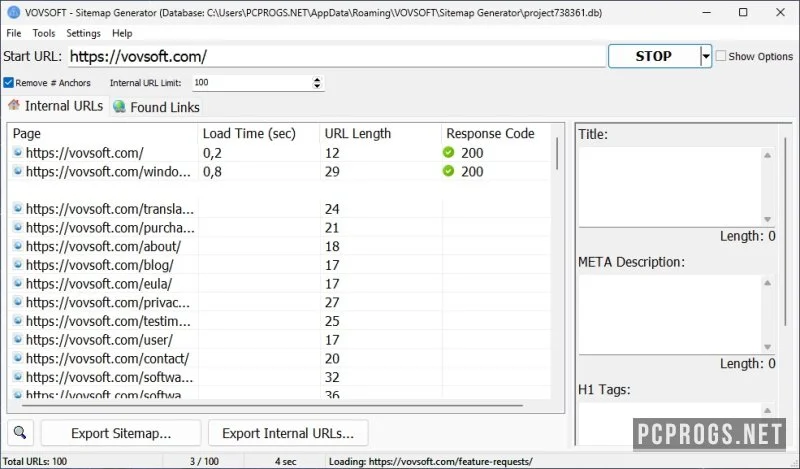Viewport: 800px width, 469px height.
Task: Click status bar Loading feature-requests text
Action: 431,461
